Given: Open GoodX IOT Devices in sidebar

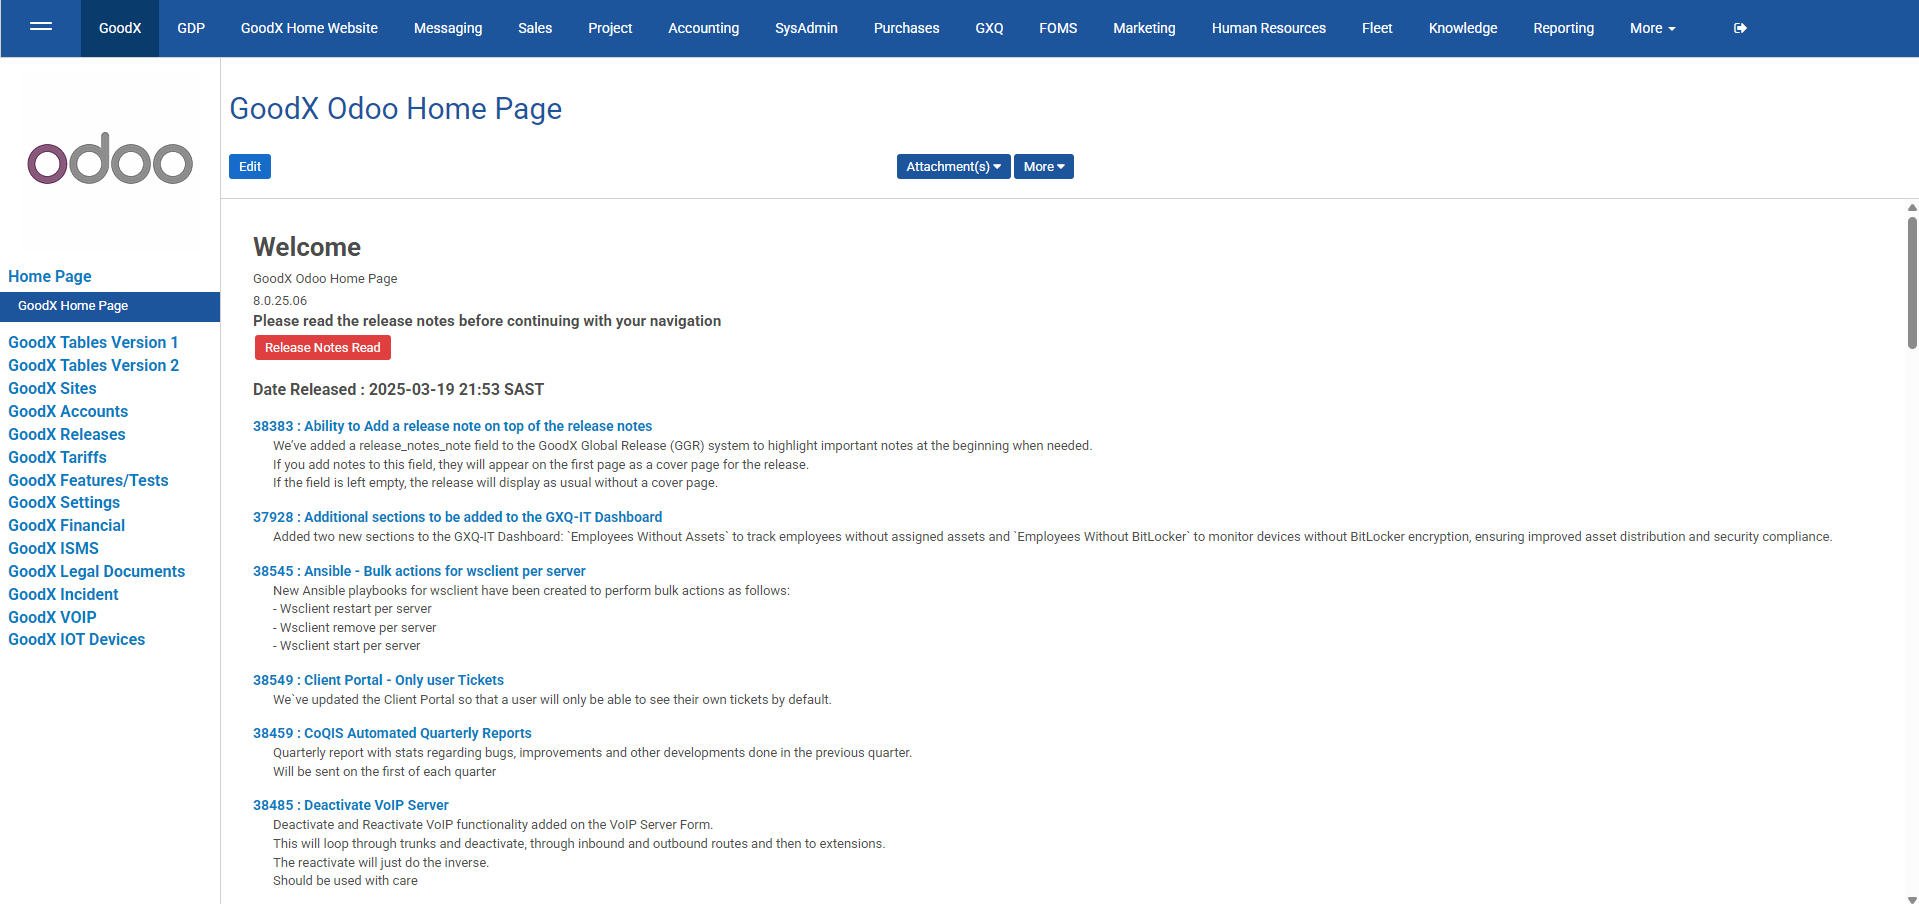Looking at the screenshot, I should 77,639.
